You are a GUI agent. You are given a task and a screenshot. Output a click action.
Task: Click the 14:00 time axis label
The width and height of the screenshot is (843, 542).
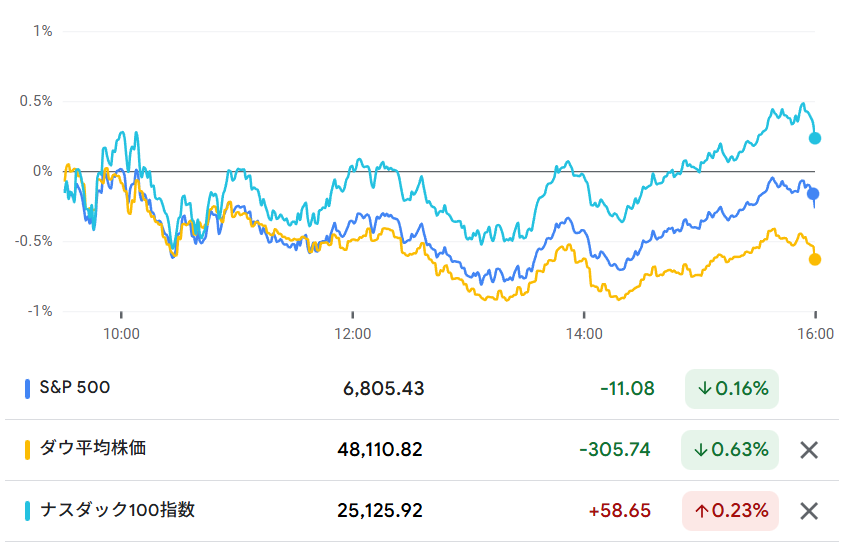pos(584,332)
